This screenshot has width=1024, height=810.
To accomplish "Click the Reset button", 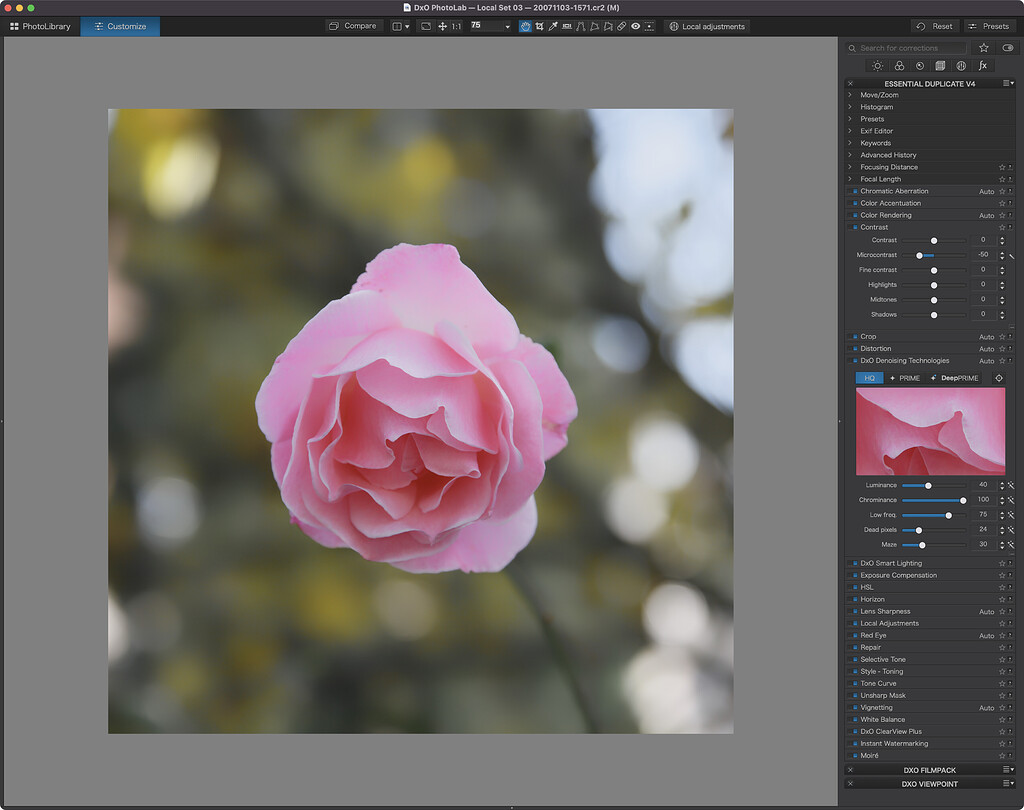I will (935, 26).
